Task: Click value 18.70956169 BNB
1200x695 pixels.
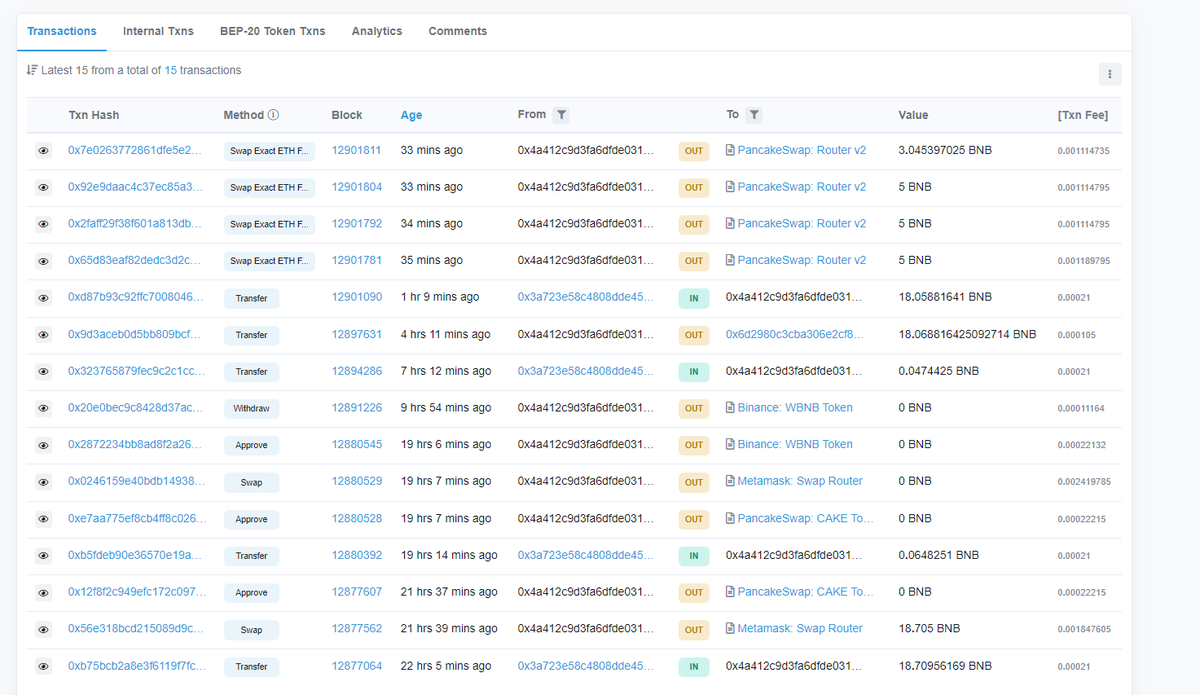Action: [945, 665]
